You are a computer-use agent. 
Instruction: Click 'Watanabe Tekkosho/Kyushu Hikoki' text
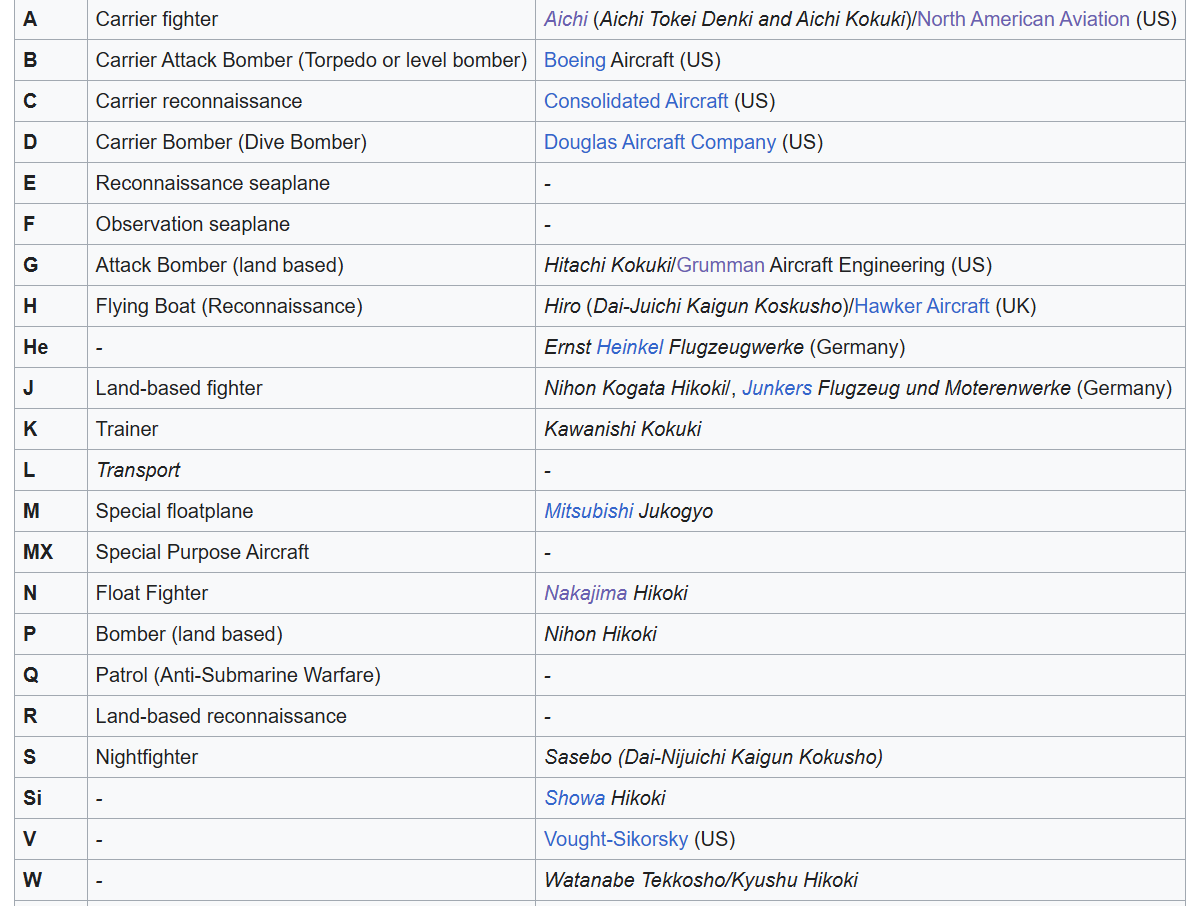(701, 880)
